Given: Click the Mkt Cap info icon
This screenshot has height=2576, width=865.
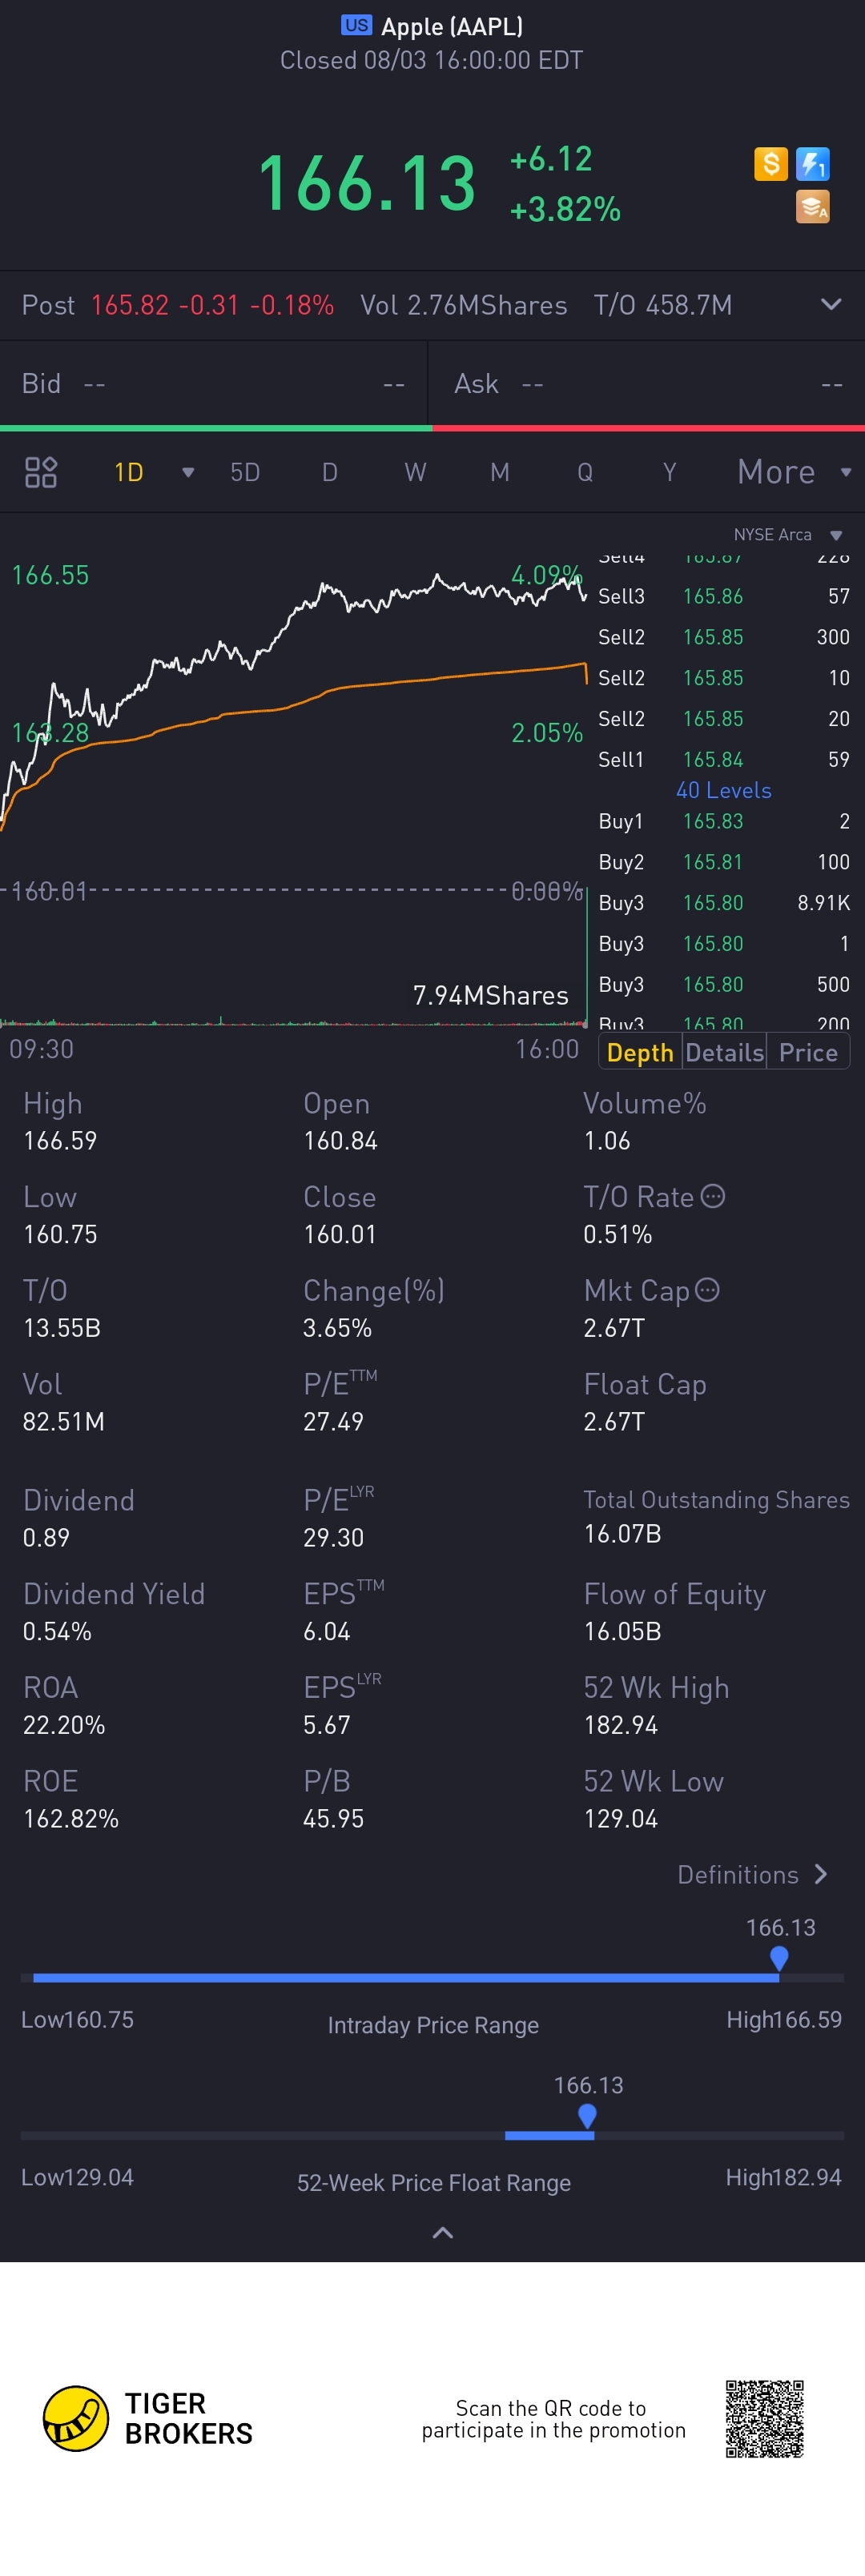Looking at the screenshot, I should [x=707, y=1290].
